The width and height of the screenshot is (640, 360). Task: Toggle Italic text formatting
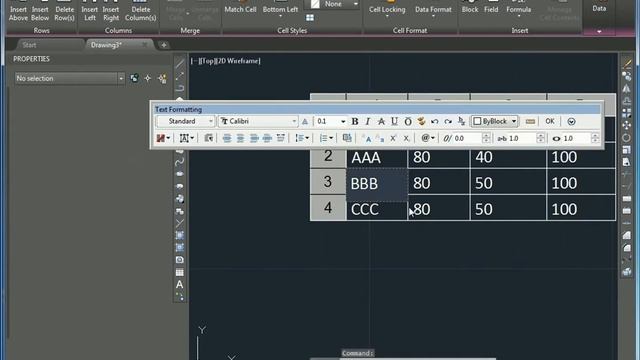click(x=368, y=121)
